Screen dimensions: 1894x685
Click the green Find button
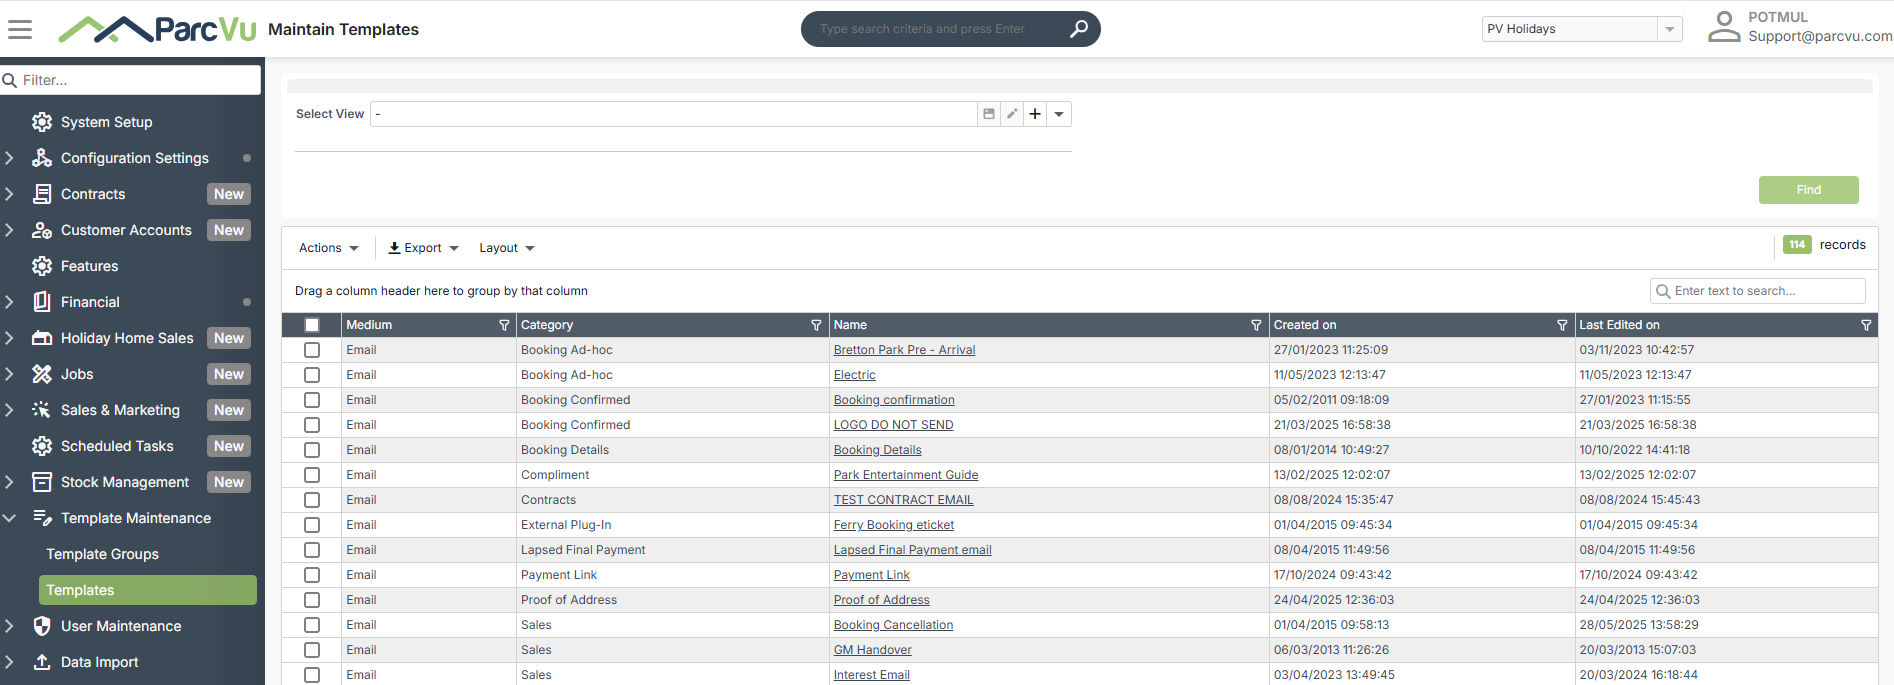click(1808, 190)
